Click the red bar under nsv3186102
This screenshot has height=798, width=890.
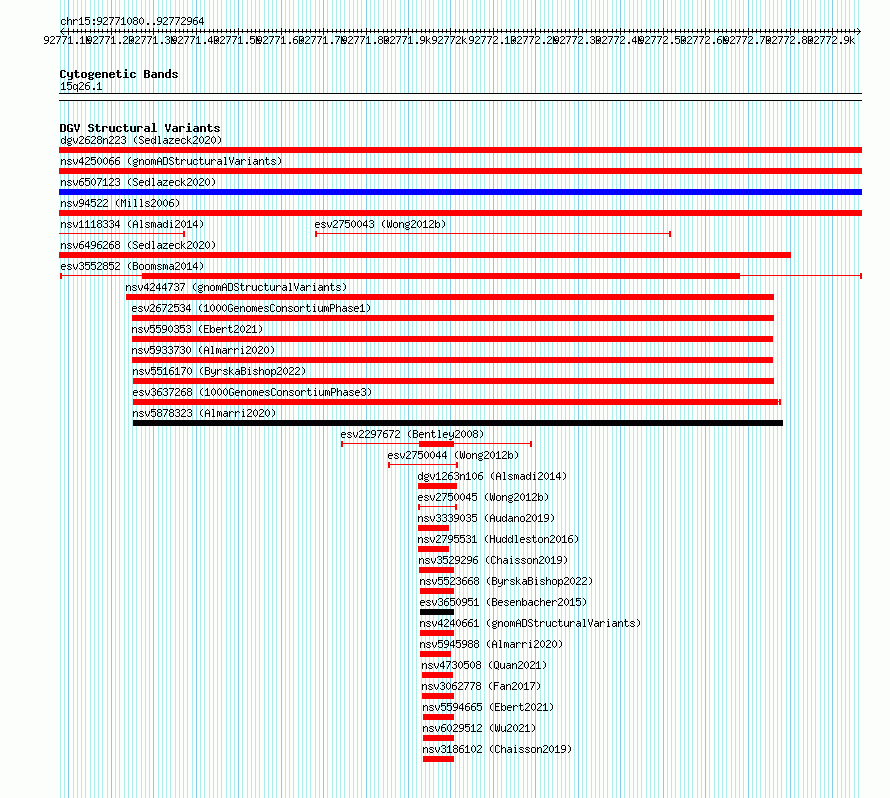tap(438, 759)
